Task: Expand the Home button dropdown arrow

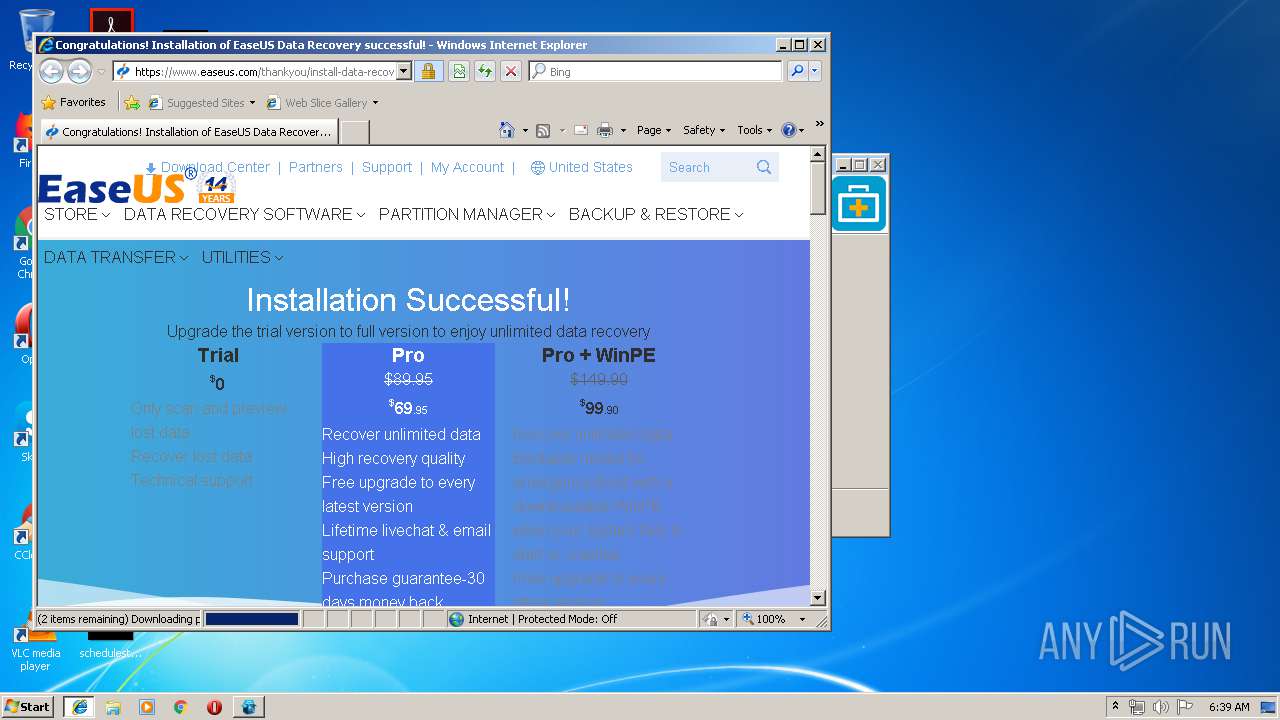Action: point(525,130)
